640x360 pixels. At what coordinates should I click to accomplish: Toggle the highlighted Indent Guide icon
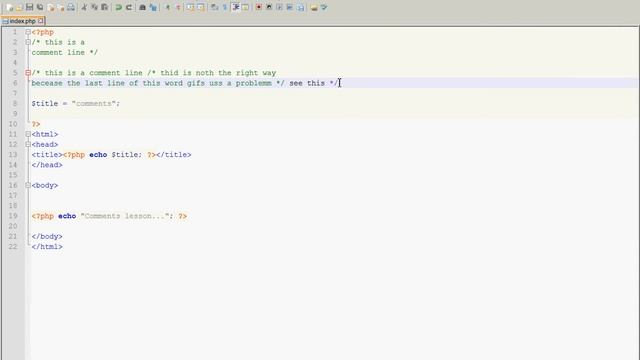click(x=236, y=7)
